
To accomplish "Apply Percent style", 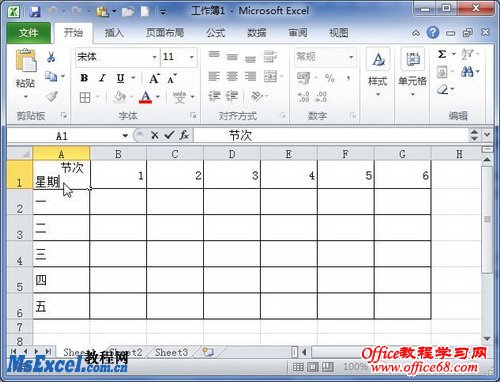I will [x=329, y=78].
